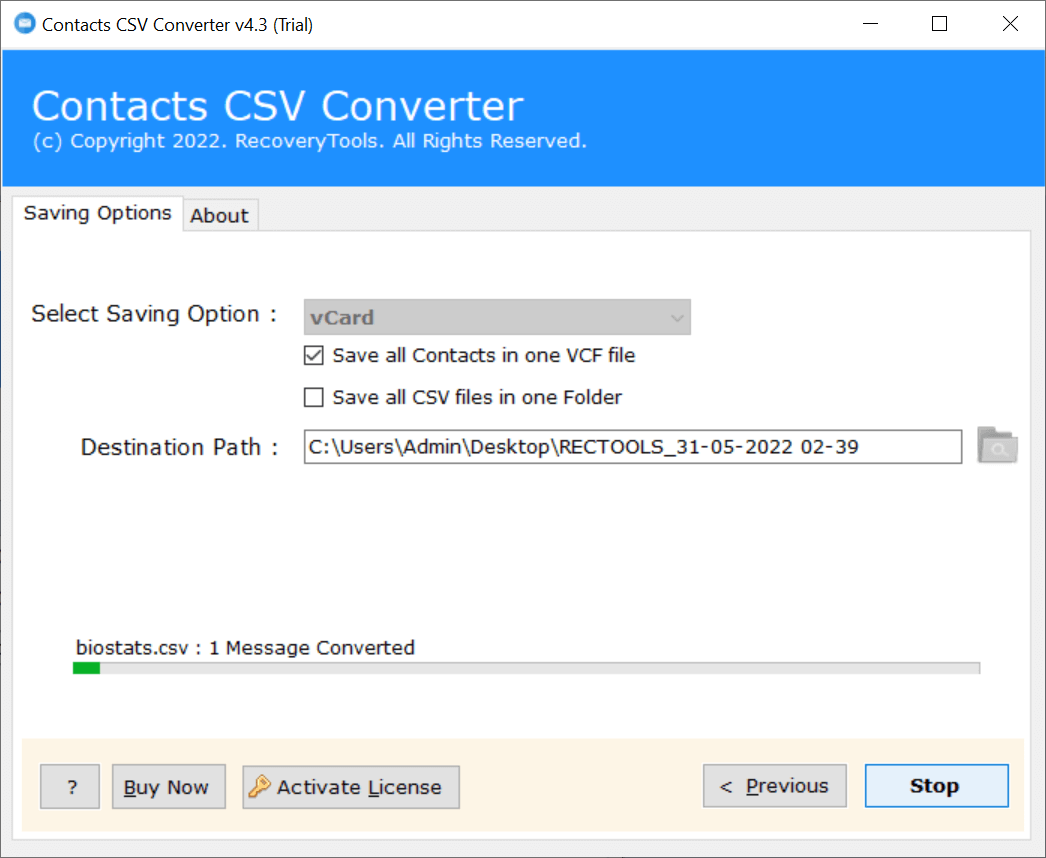1046x858 pixels.
Task: Click the Buy Now button
Action: pyautogui.click(x=167, y=787)
